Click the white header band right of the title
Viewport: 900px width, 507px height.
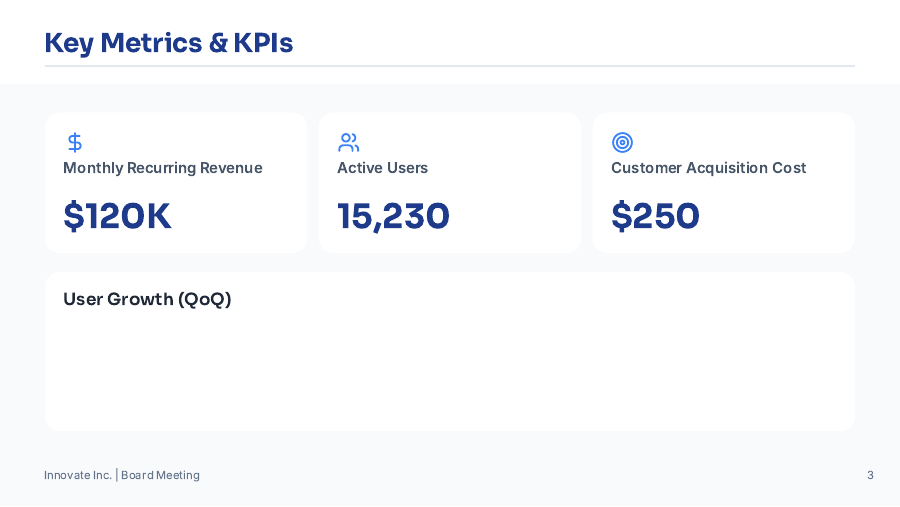pyautogui.click(x=600, y=38)
